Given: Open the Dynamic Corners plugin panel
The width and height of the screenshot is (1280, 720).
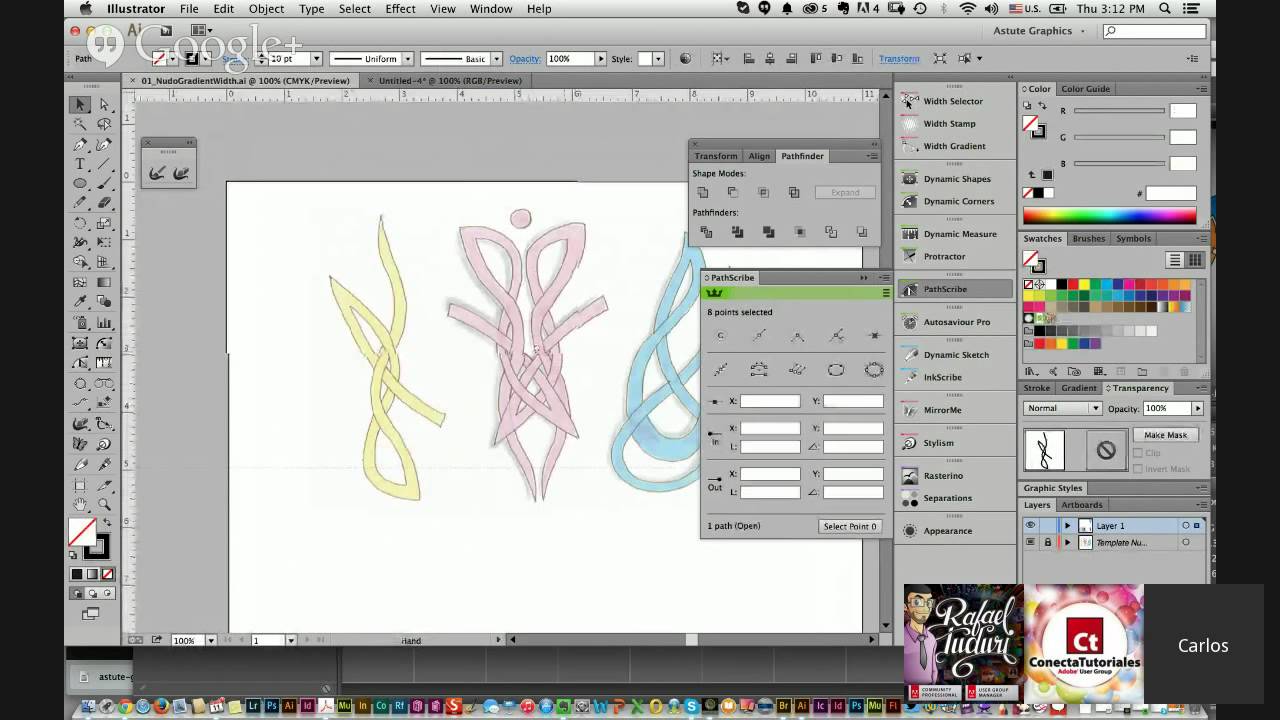Looking at the screenshot, I should click(954, 201).
